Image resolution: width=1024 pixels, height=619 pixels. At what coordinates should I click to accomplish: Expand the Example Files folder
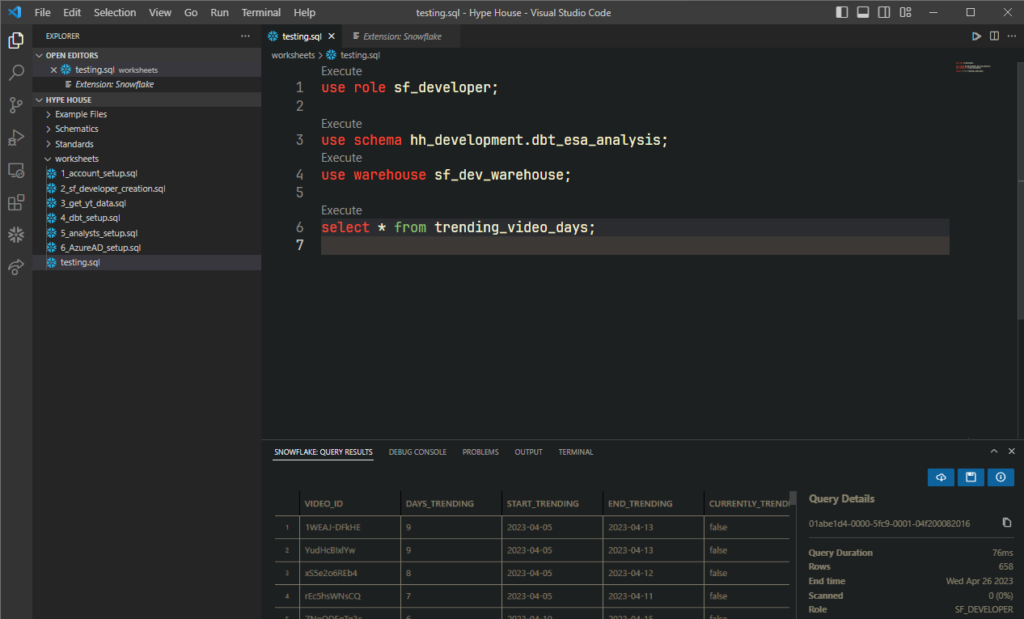tap(80, 114)
